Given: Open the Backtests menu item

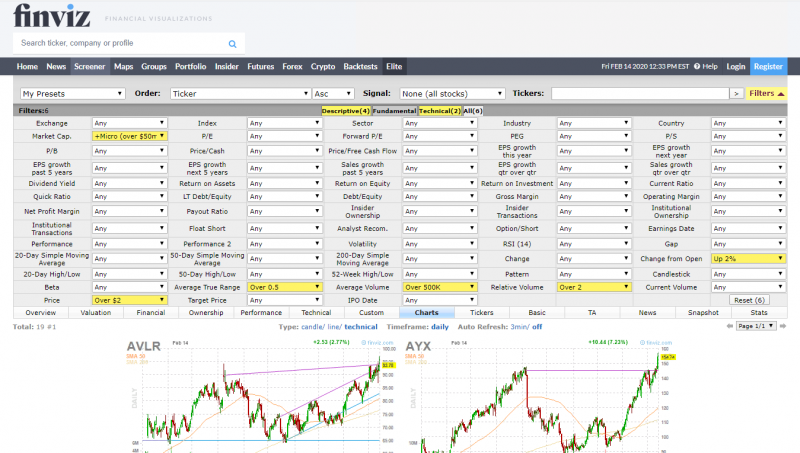Looking at the screenshot, I should click(x=360, y=66).
